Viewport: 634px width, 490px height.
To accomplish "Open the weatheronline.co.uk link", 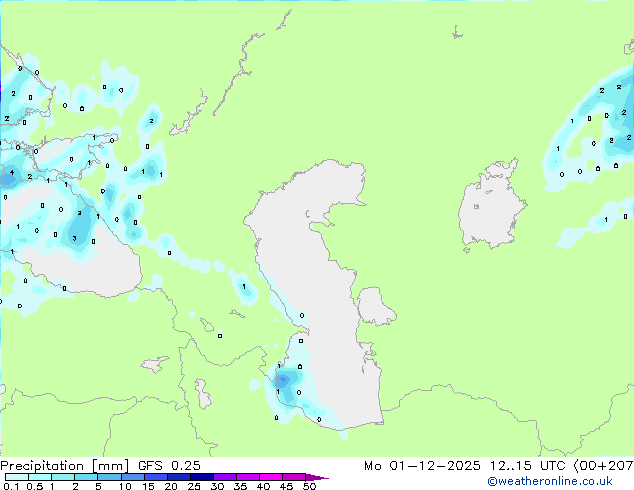I will click(x=550, y=481).
